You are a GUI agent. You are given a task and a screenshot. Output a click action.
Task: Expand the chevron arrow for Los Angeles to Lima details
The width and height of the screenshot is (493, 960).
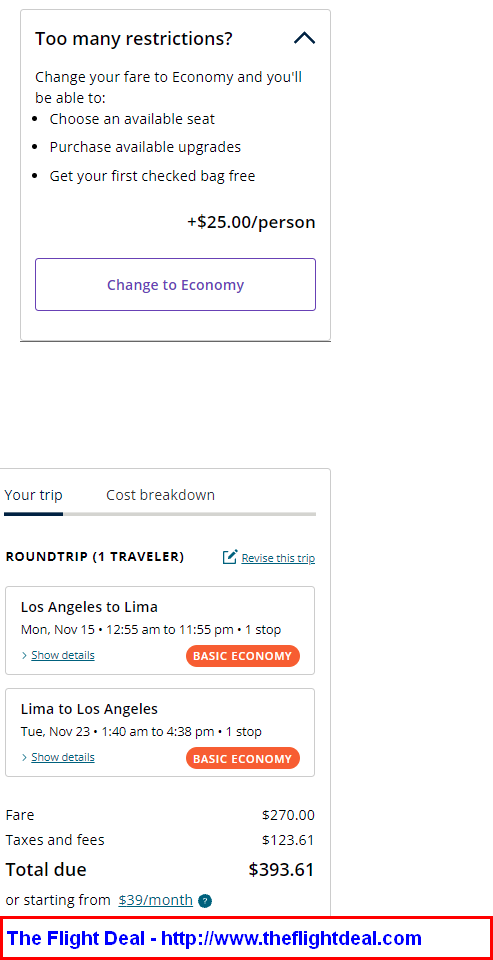[x=24, y=656]
